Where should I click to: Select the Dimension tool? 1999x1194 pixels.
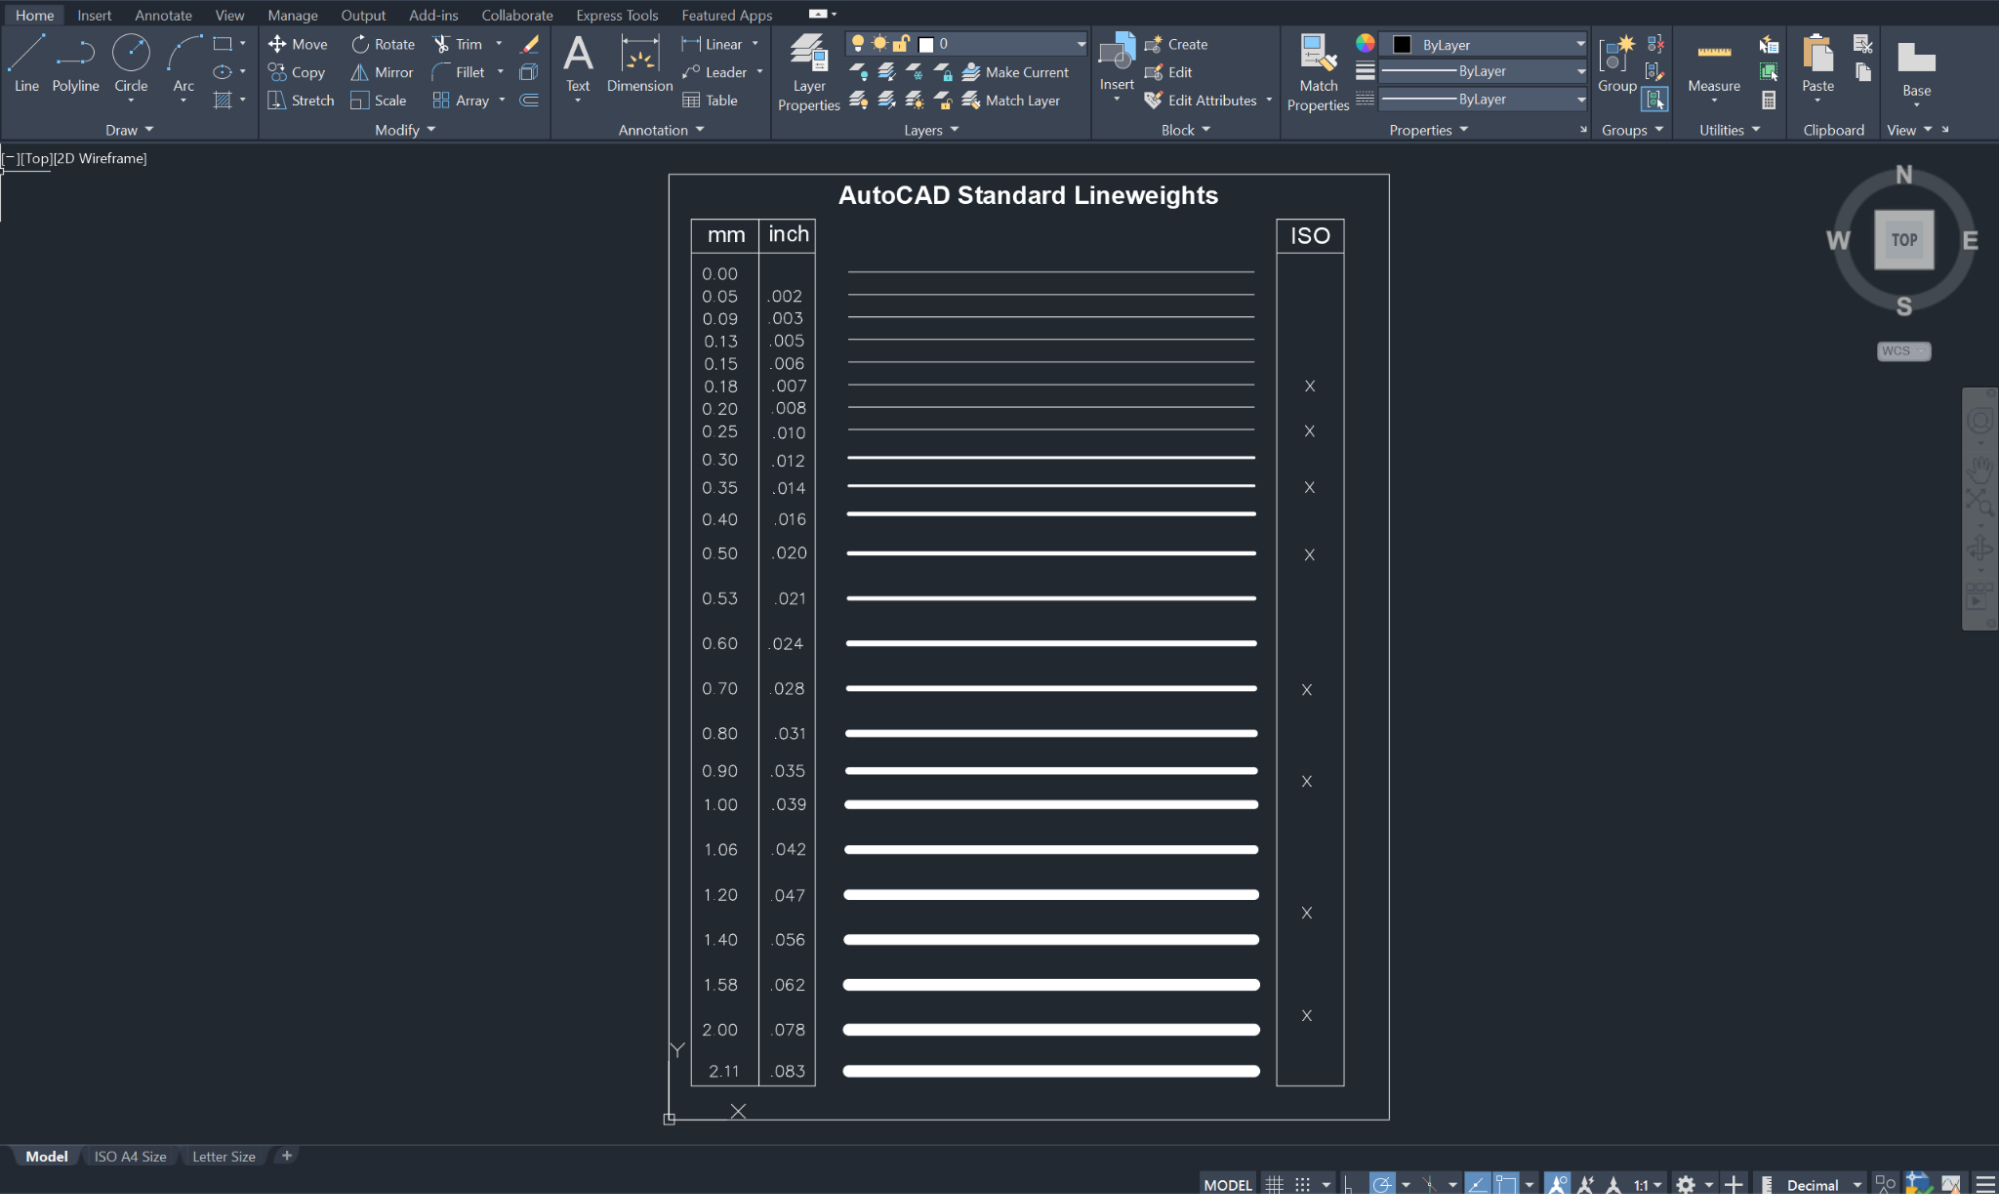tap(640, 63)
